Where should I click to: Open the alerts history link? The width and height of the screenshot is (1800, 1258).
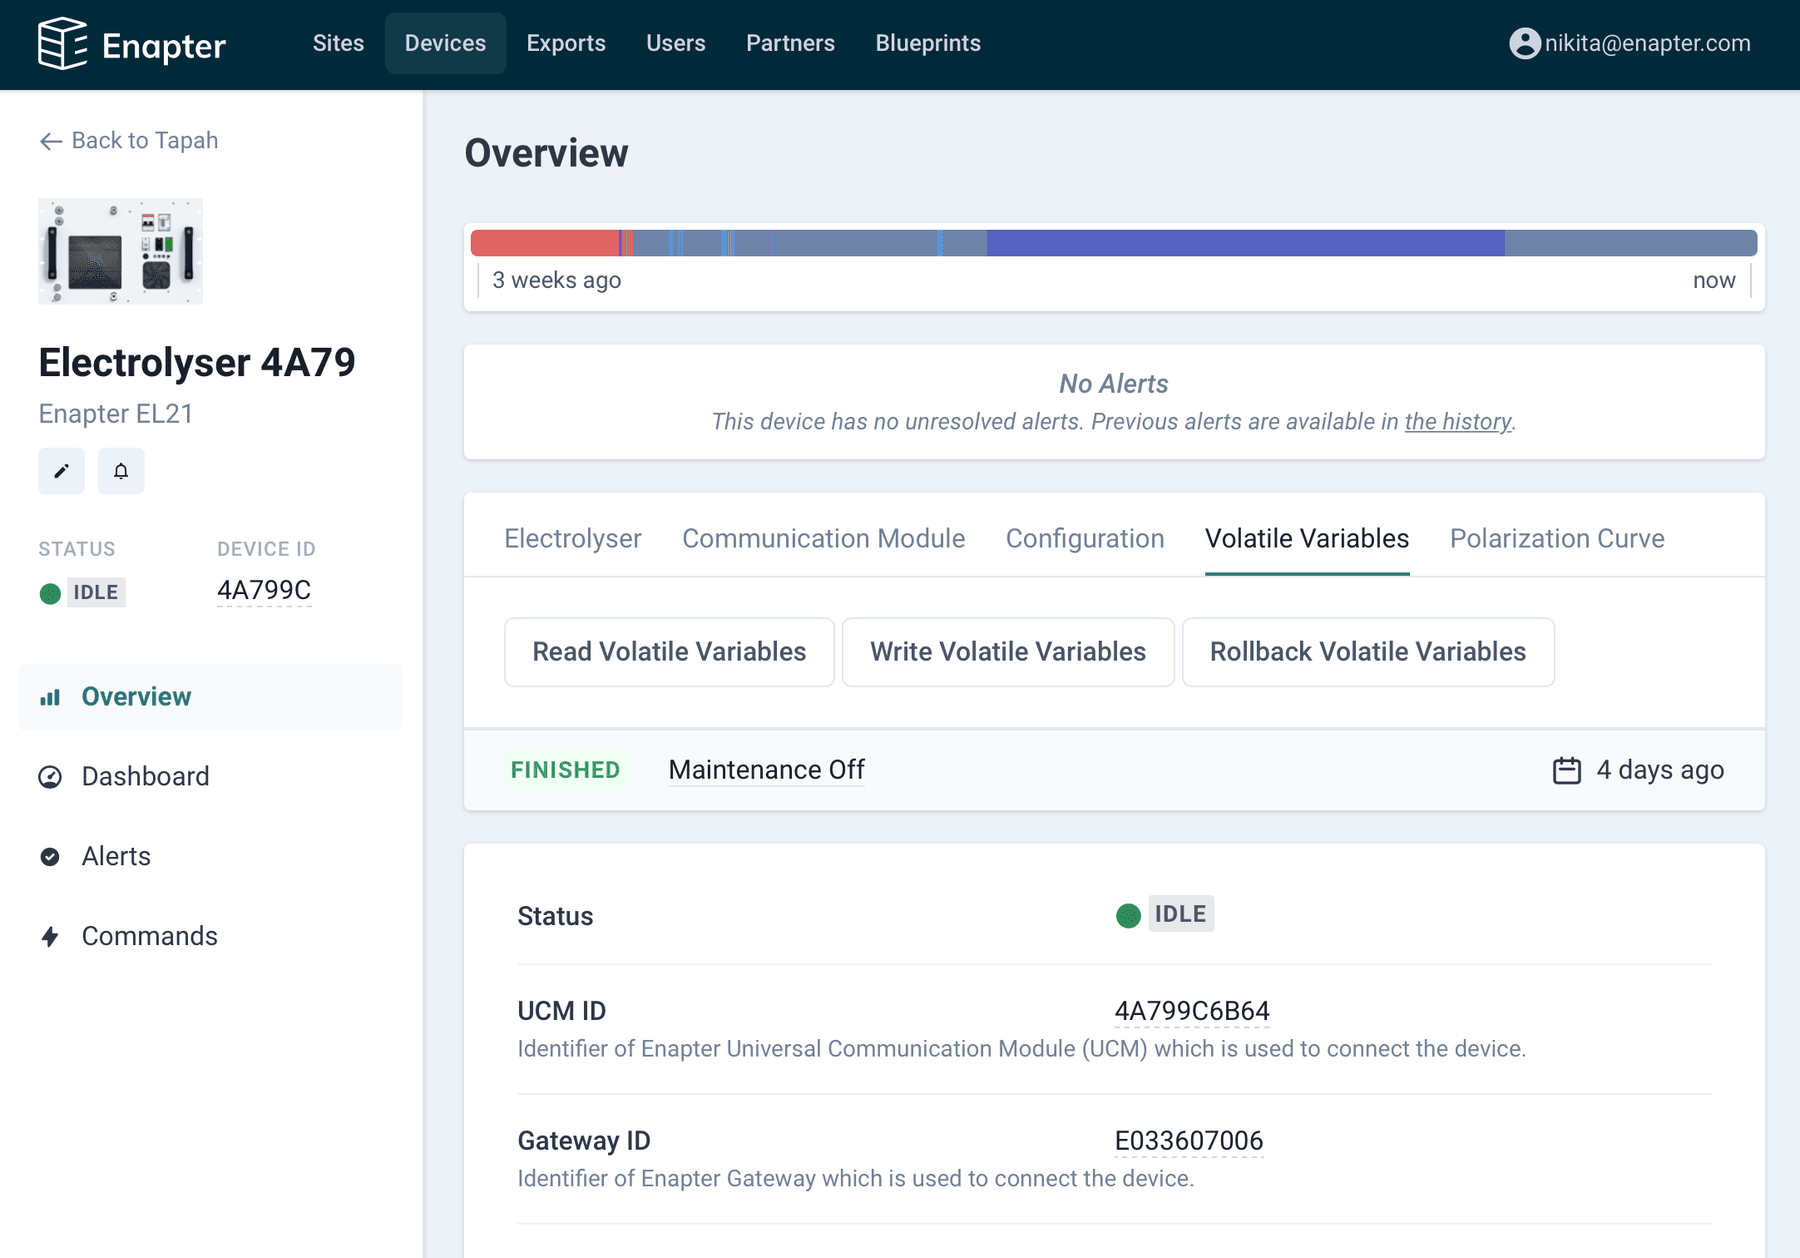click(x=1457, y=422)
